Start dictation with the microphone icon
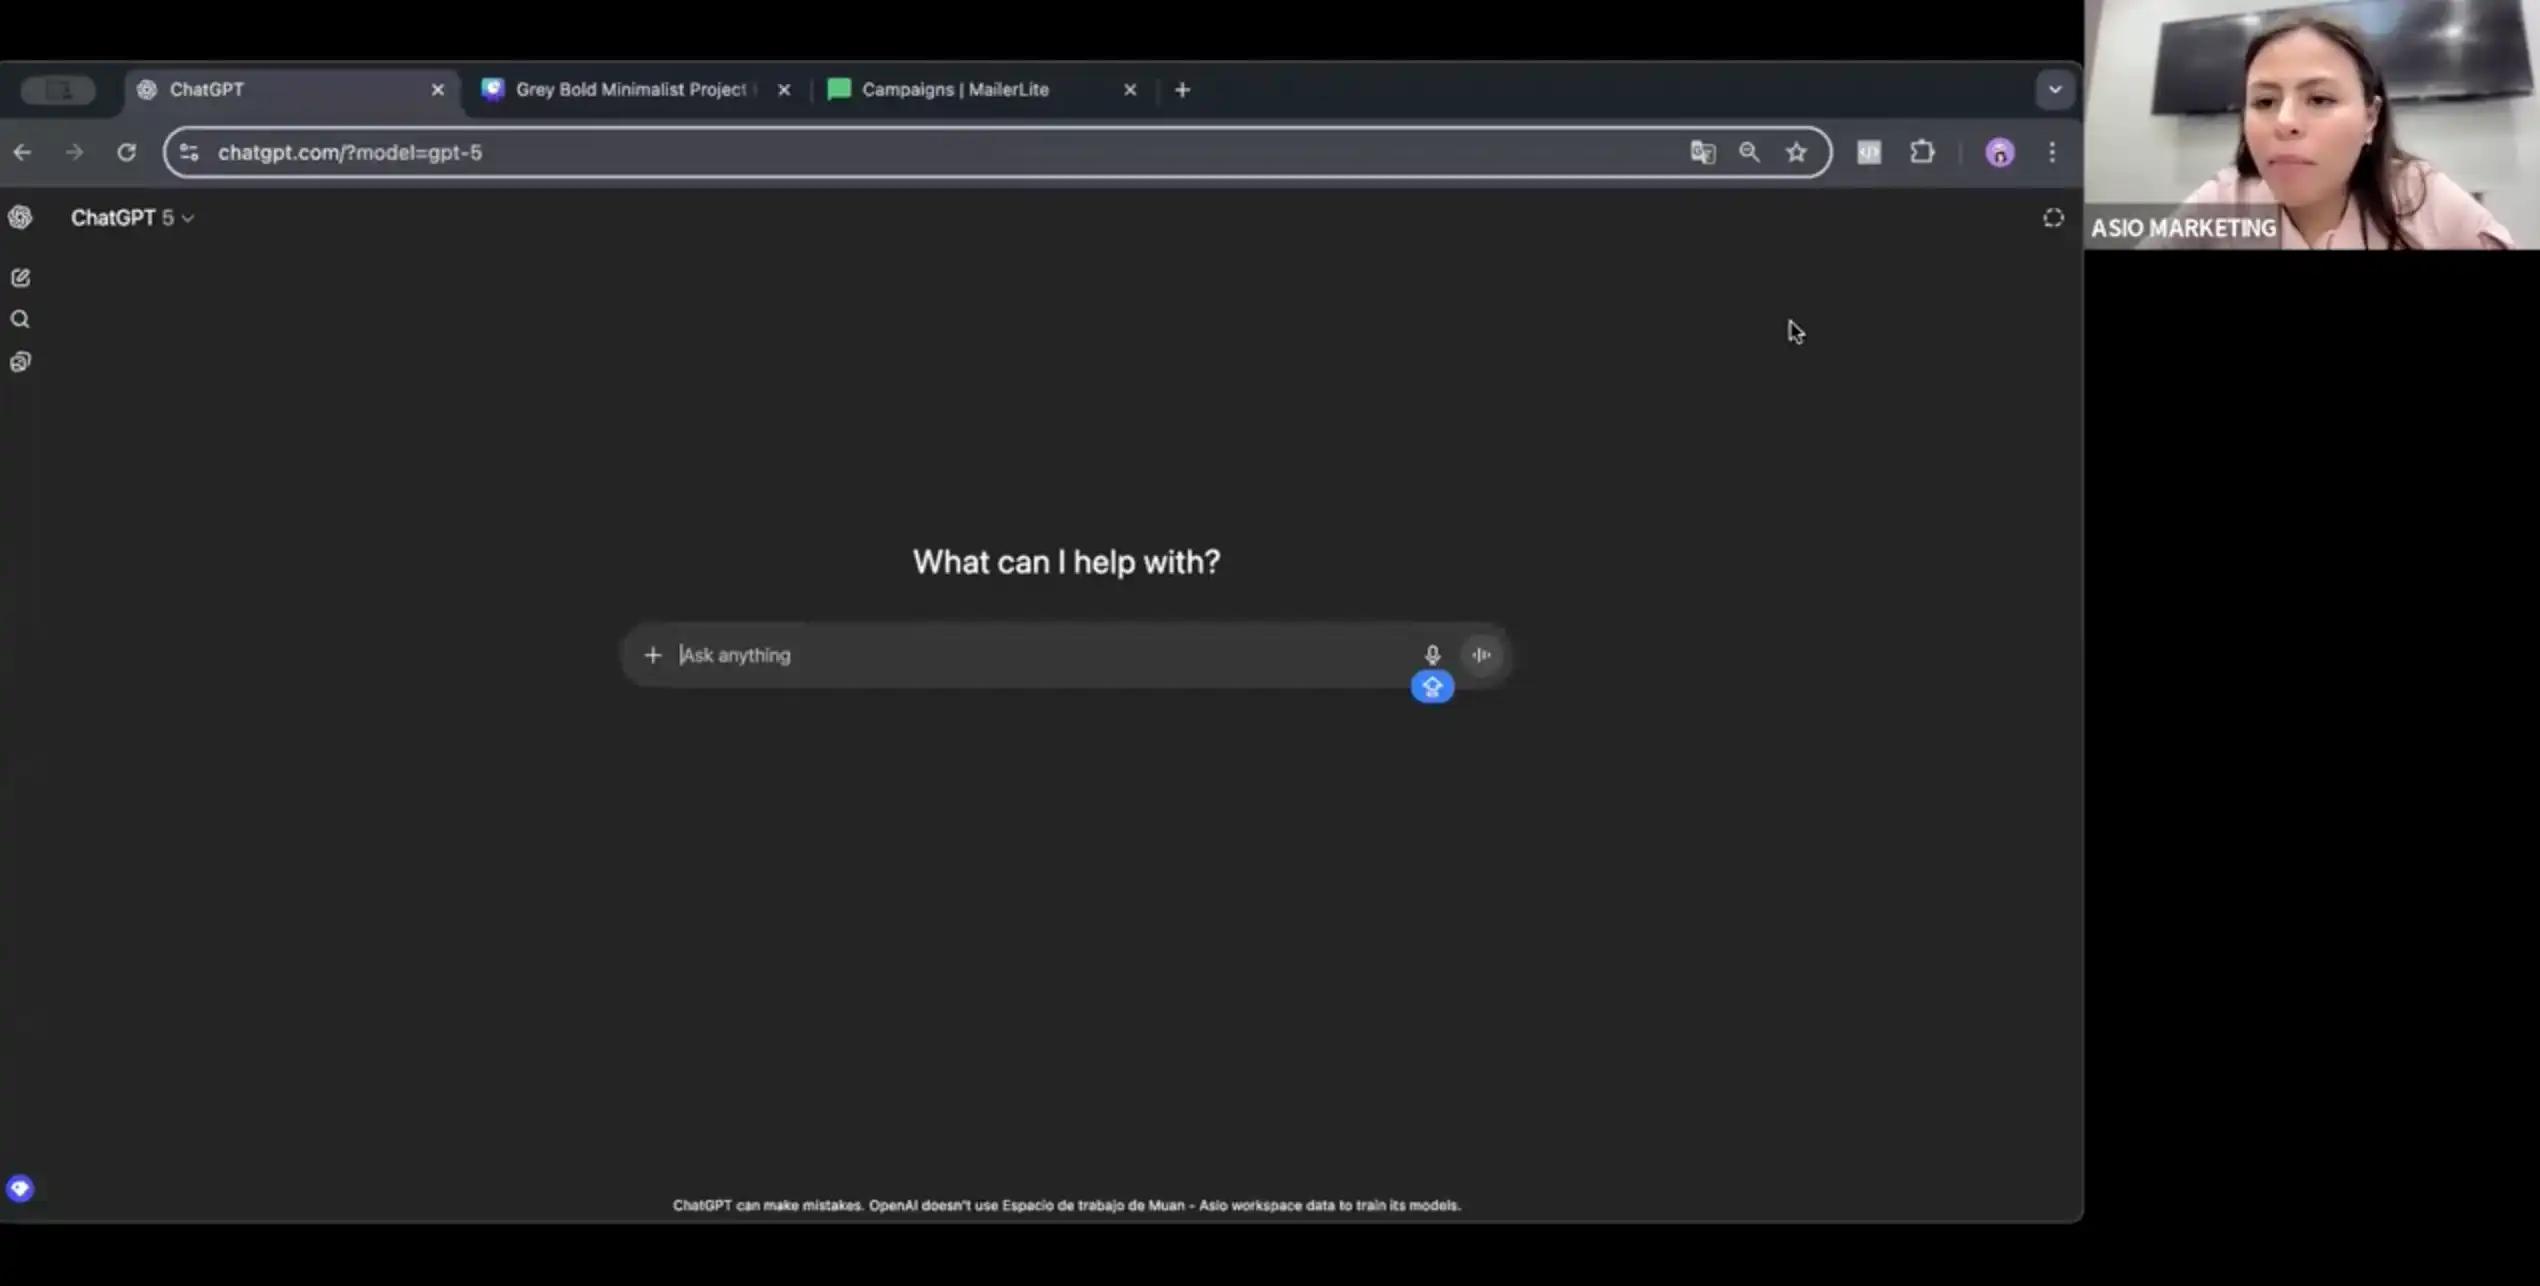The width and height of the screenshot is (2540, 1286). 1432,655
